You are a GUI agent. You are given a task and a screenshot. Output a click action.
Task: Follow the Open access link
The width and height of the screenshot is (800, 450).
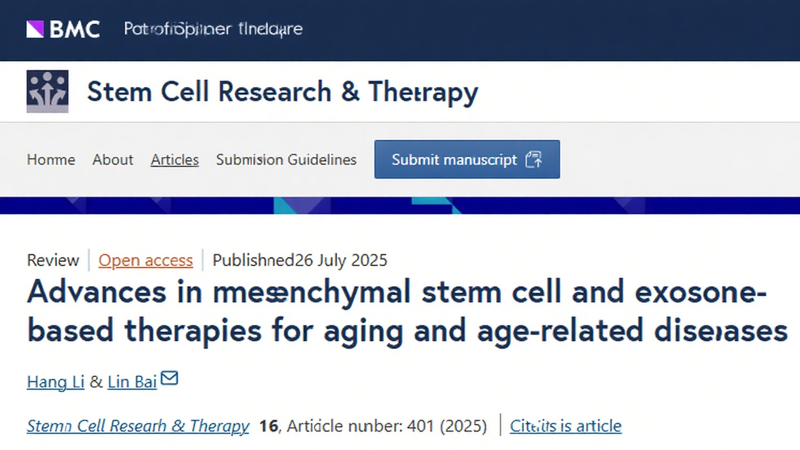tap(146, 261)
